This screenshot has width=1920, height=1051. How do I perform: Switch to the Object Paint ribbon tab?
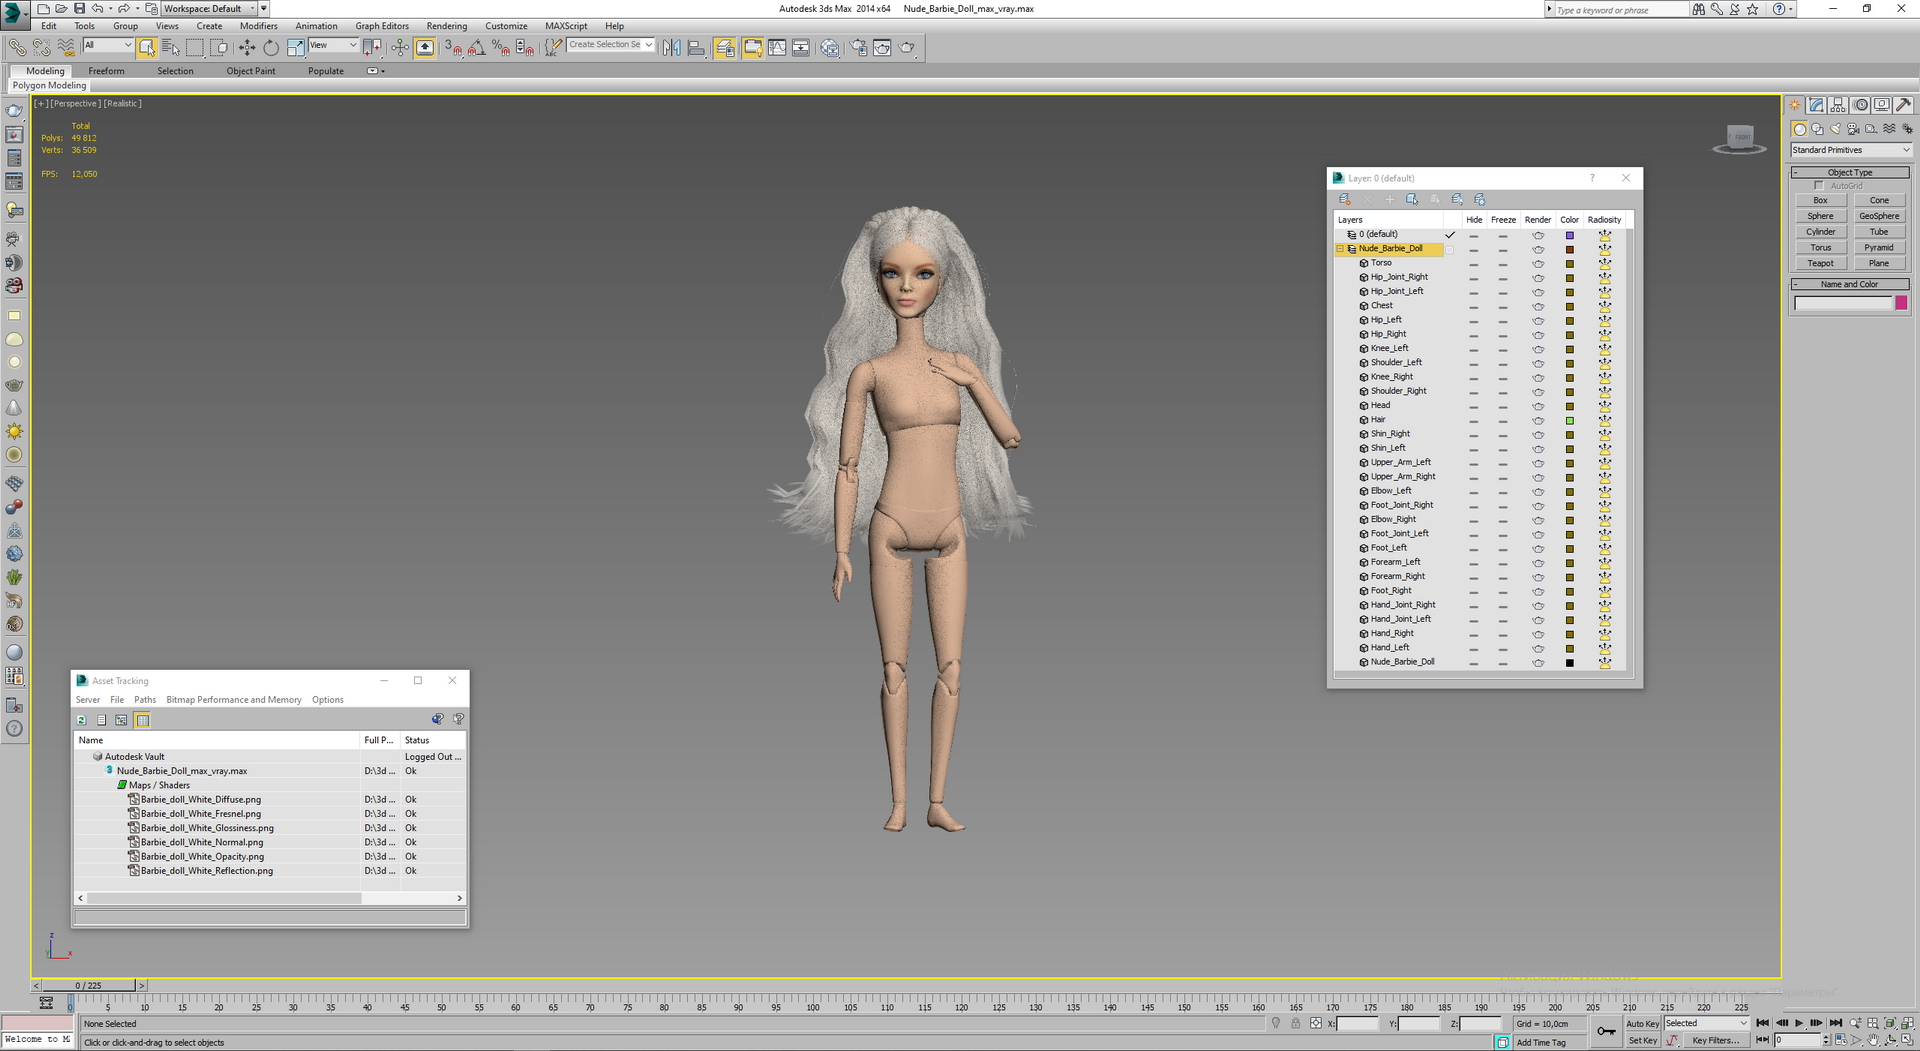pos(251,71)
